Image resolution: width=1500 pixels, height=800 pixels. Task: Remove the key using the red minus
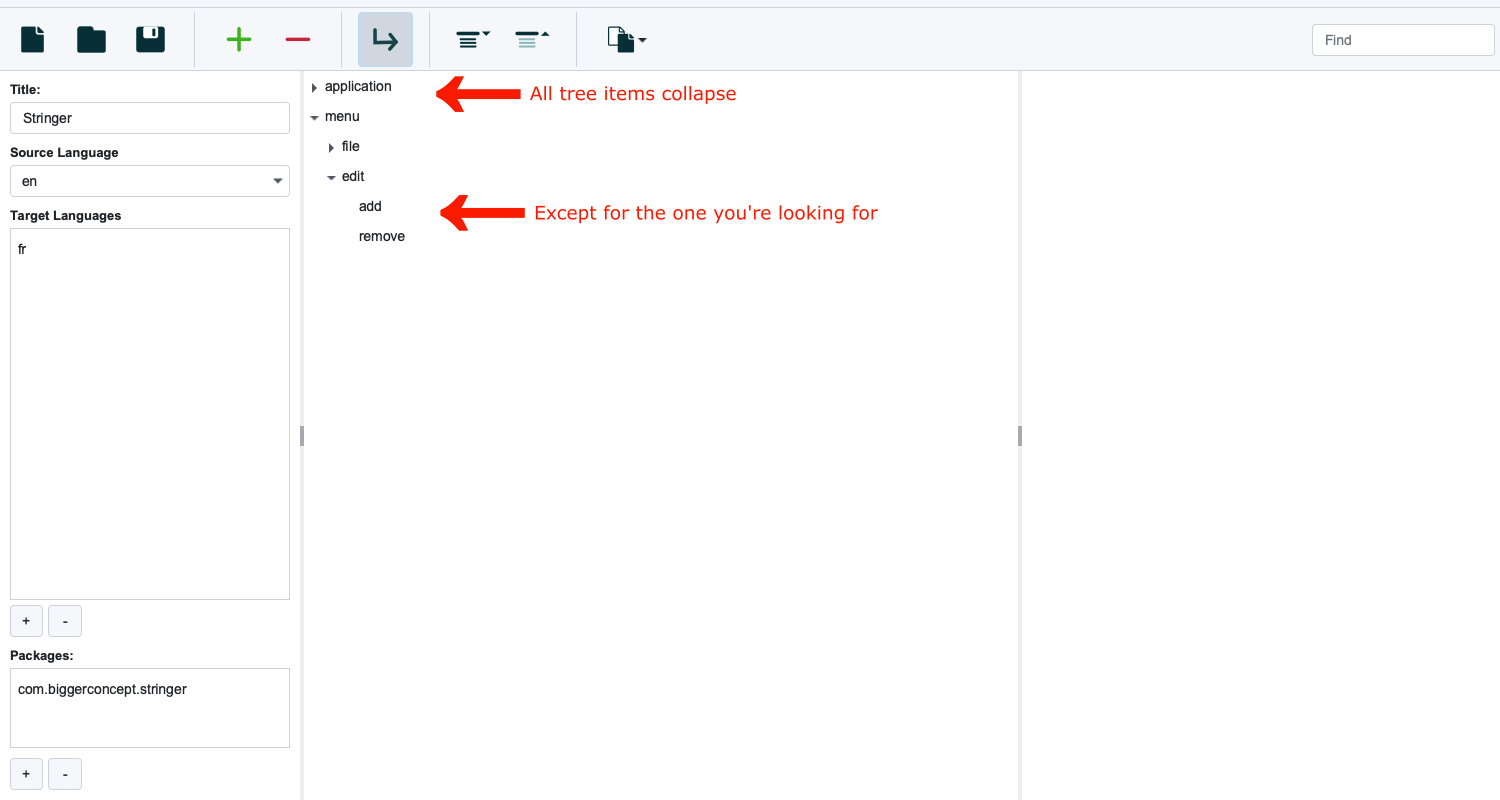click(298, 39)
